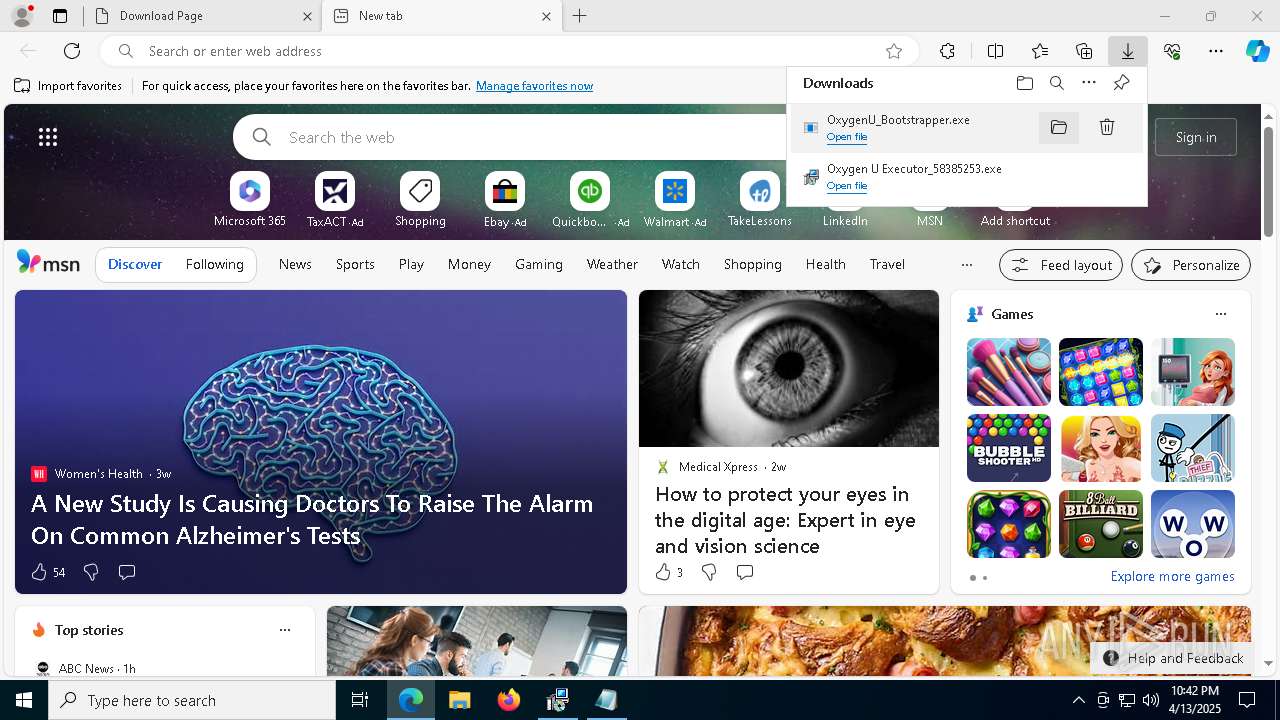This screenshot has height=720, width=1280.
Task: Open comments on the eye article
Action: tap(745, 572)
